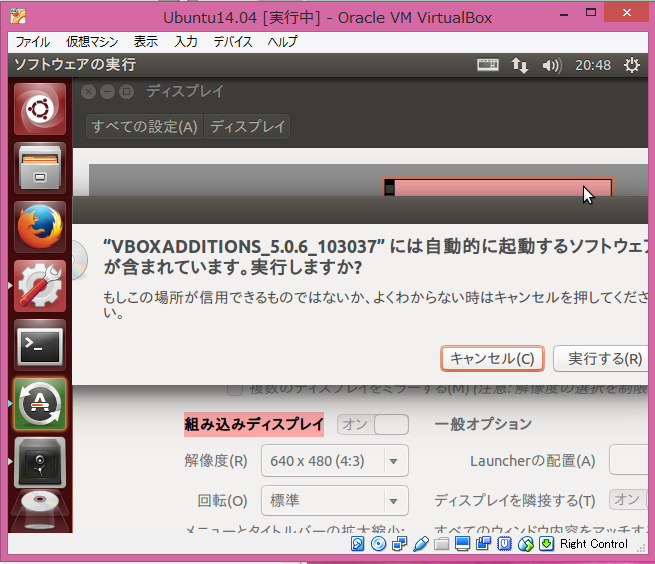Screen dimensions: 655x564
Task: Go back to すべての設定(A)
Action: tap(145, 126)
